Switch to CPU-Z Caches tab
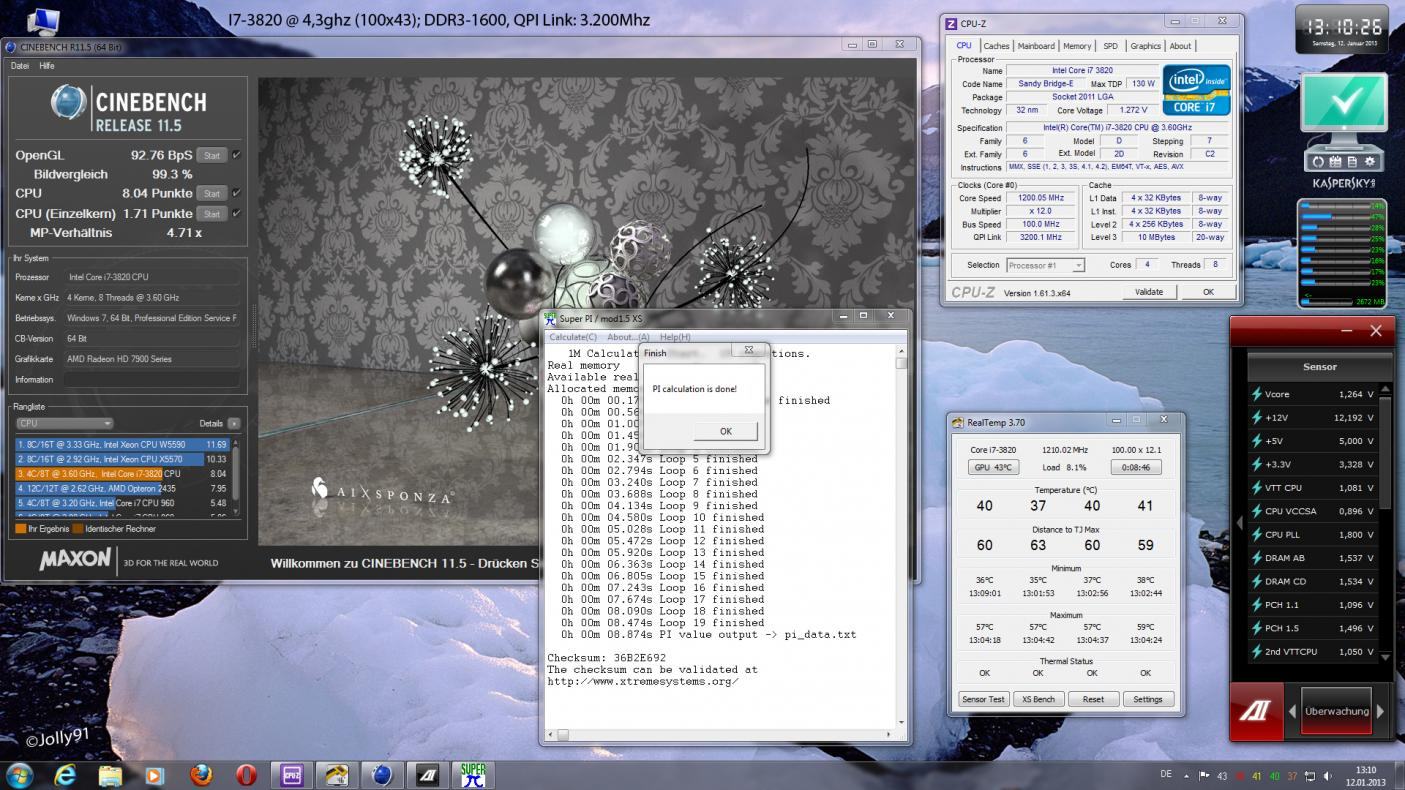The height and width of the screenshot is (790, 1405). click(x=996, y=46)
